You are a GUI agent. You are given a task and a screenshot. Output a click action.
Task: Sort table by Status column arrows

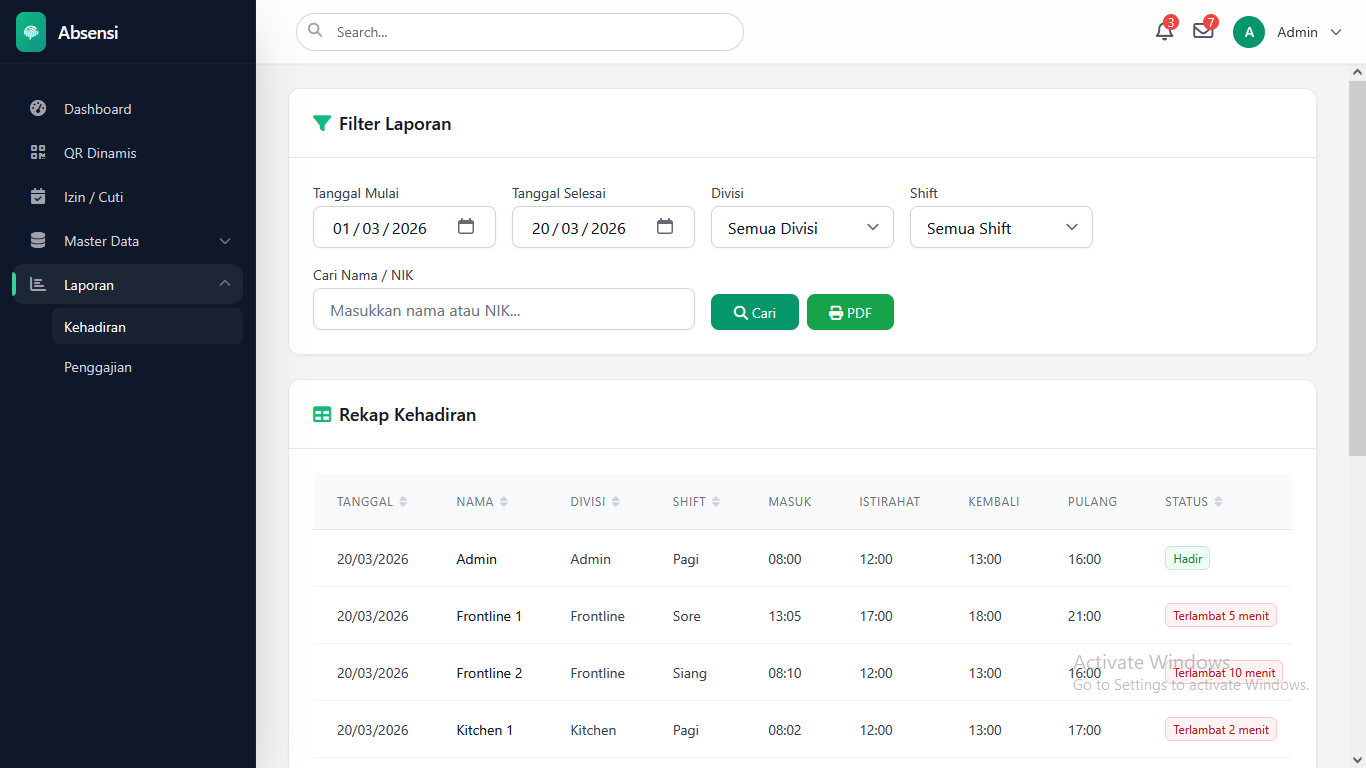click(x=1218, y=502)
